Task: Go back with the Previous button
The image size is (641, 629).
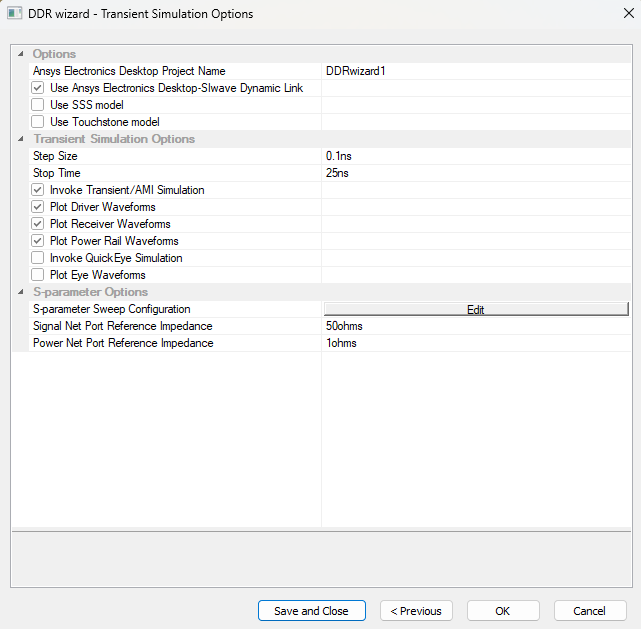Action: coord(416,611)
